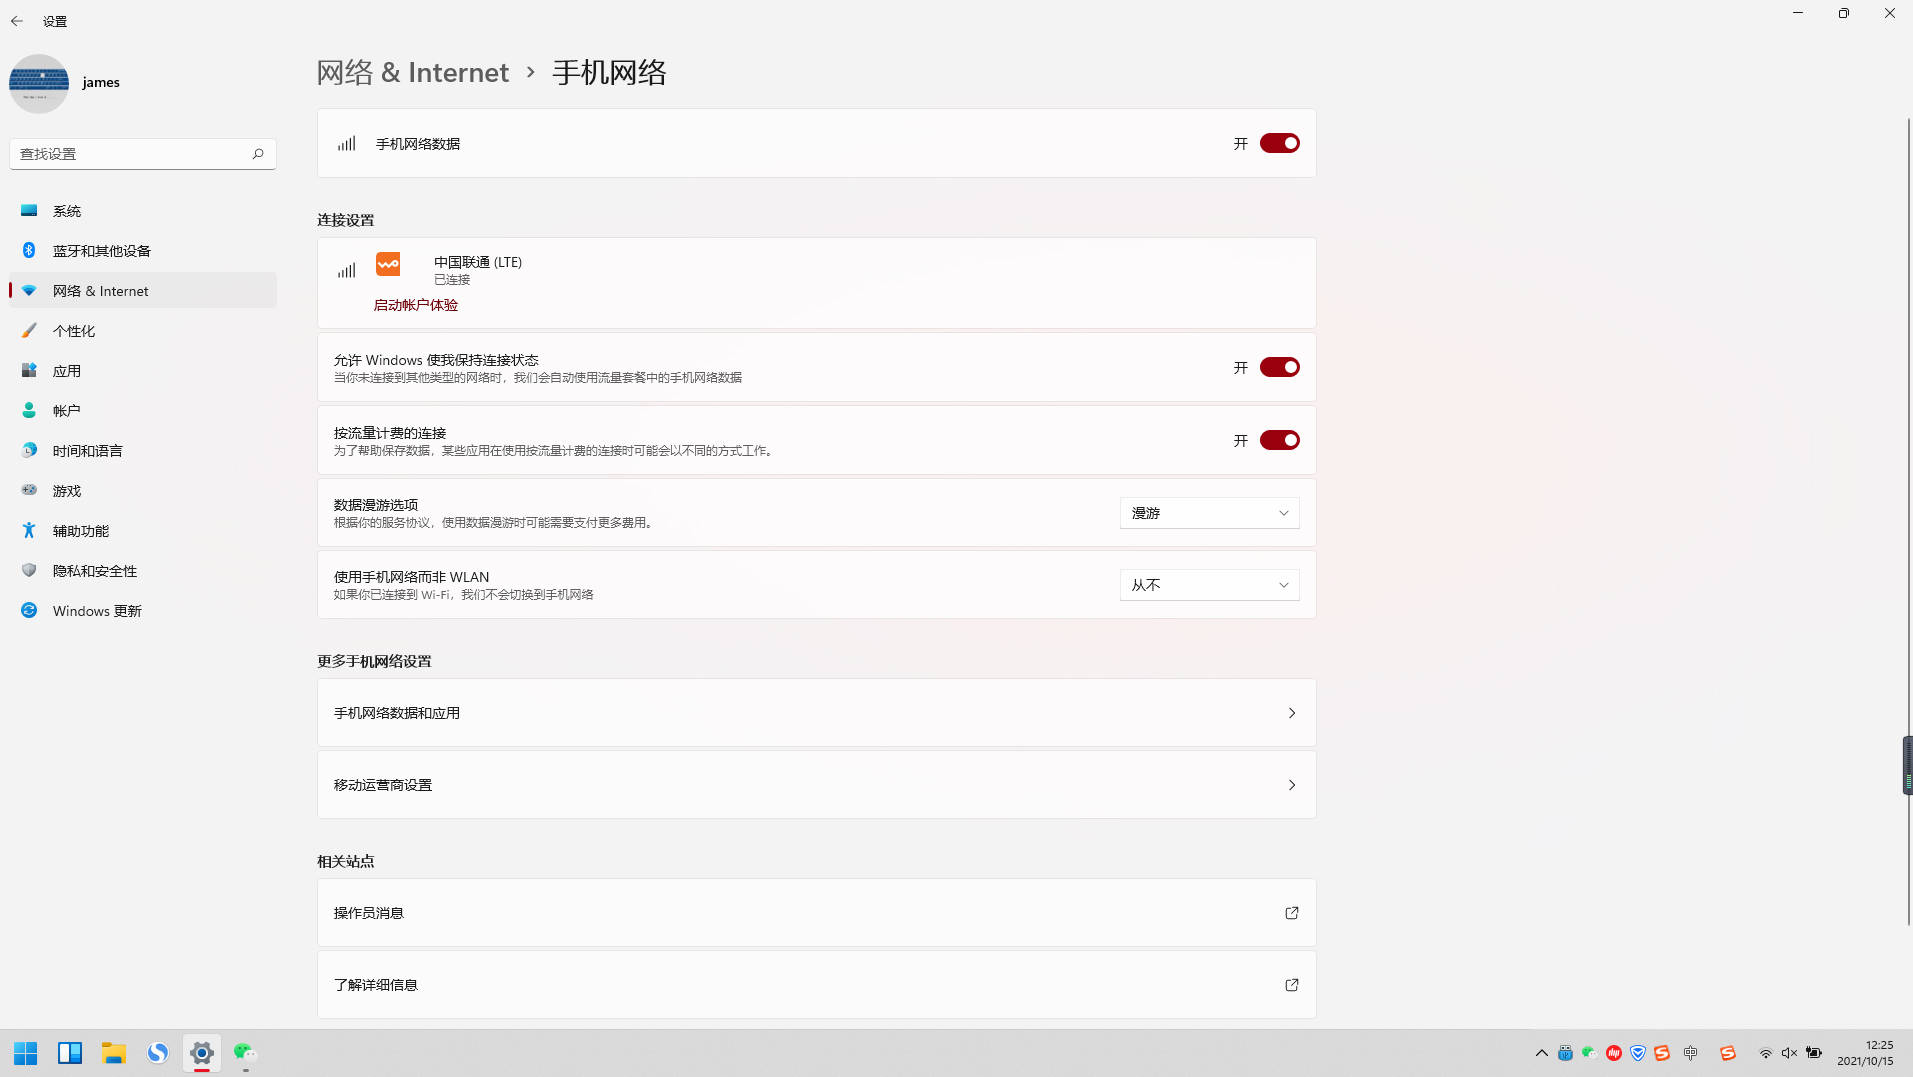Toggle off 手机网络数据
1913x1077 pixels.
[x=1280, y=143]
